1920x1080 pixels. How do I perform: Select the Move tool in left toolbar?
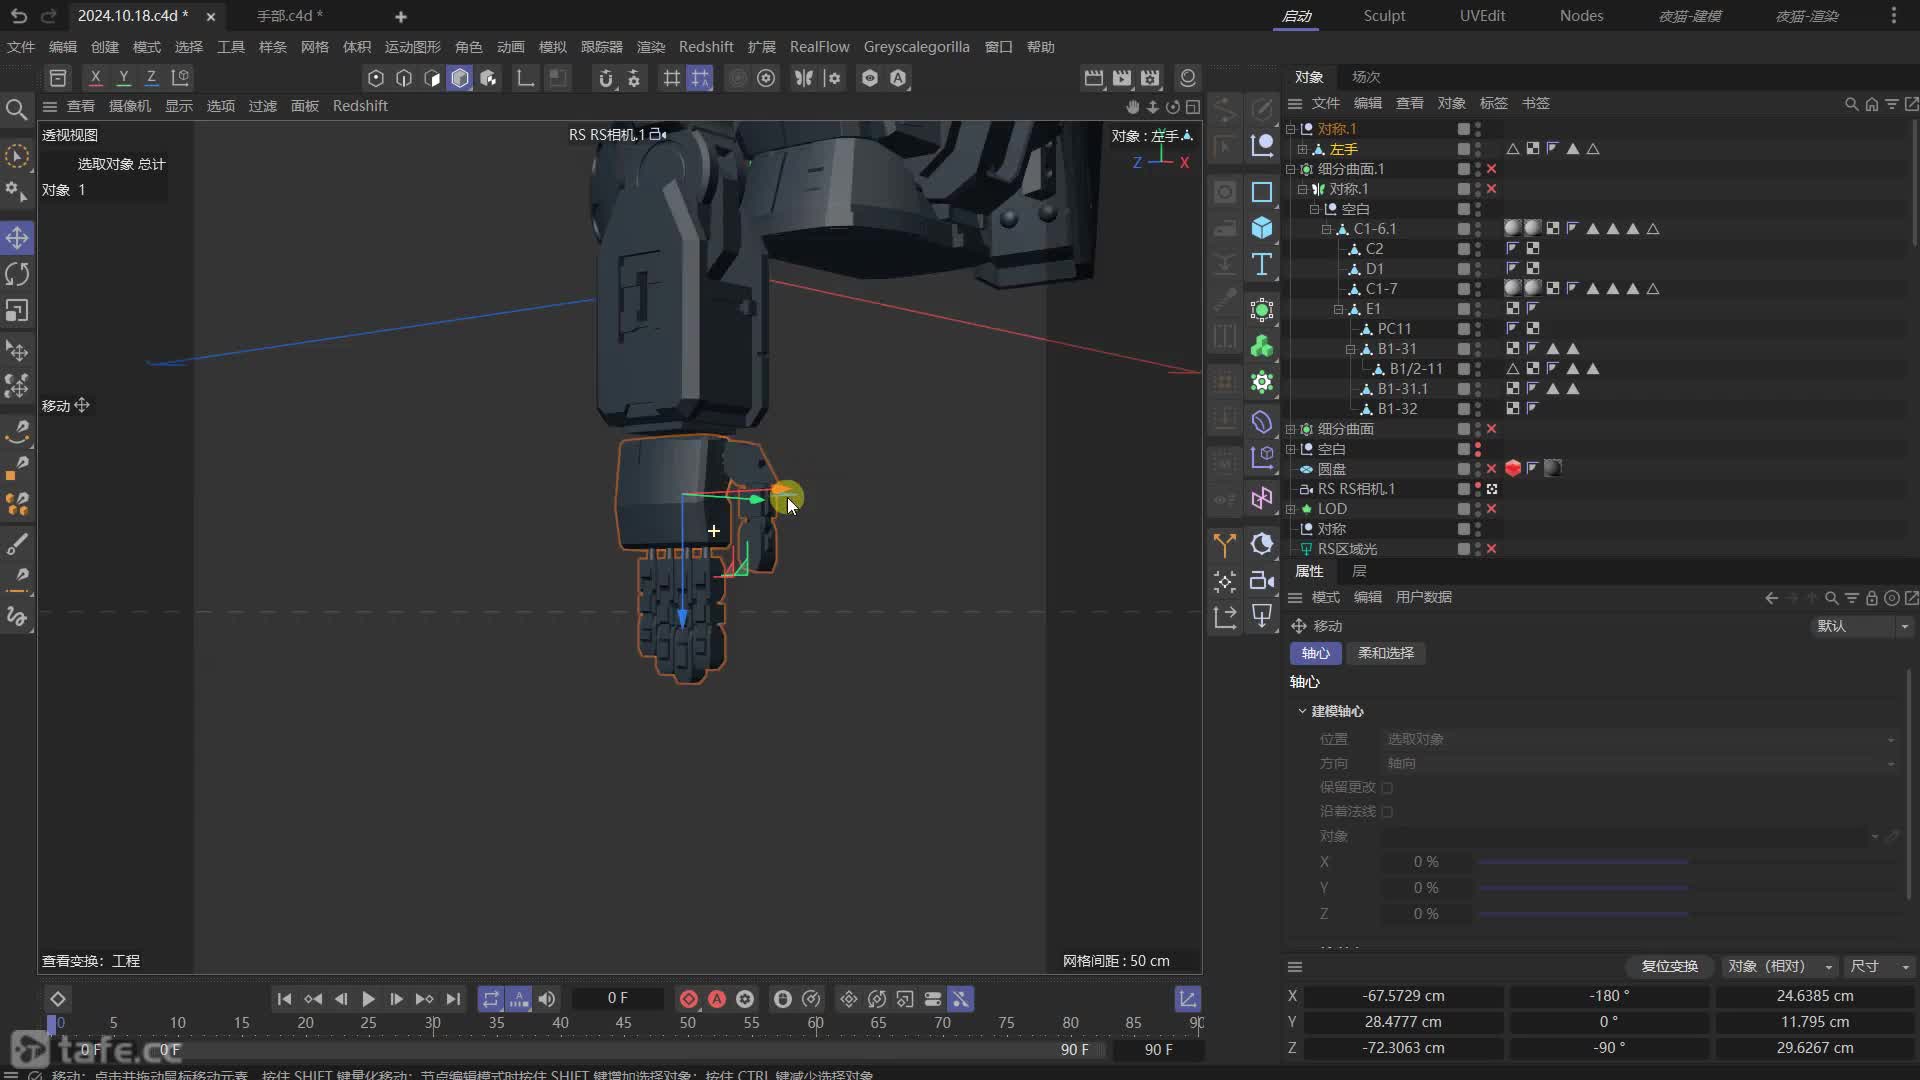[x=17, y=238]
